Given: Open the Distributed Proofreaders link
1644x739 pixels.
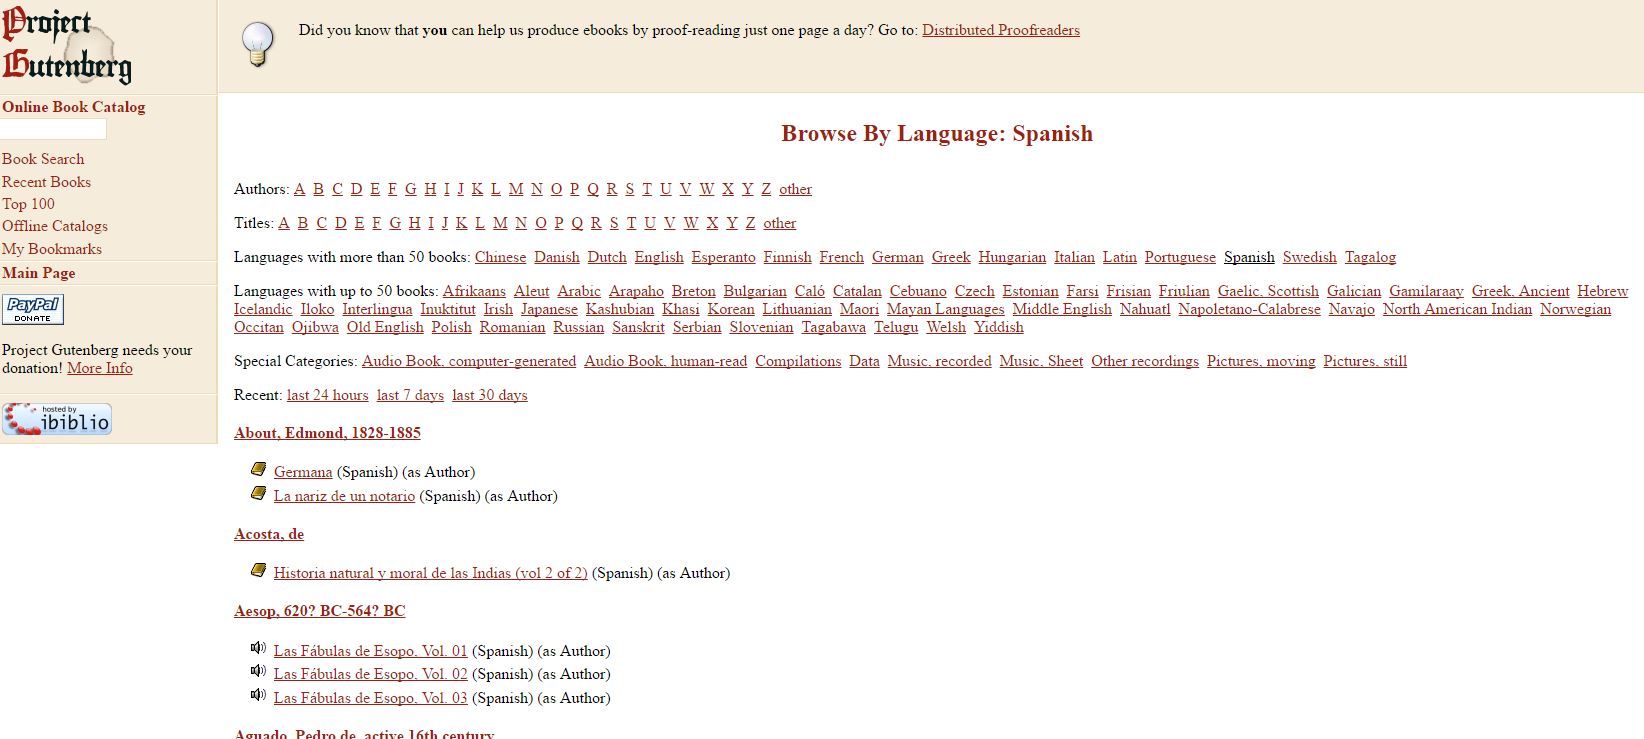Looking at the screenshot, I should pyautogui.click(x=1000, y=30).
